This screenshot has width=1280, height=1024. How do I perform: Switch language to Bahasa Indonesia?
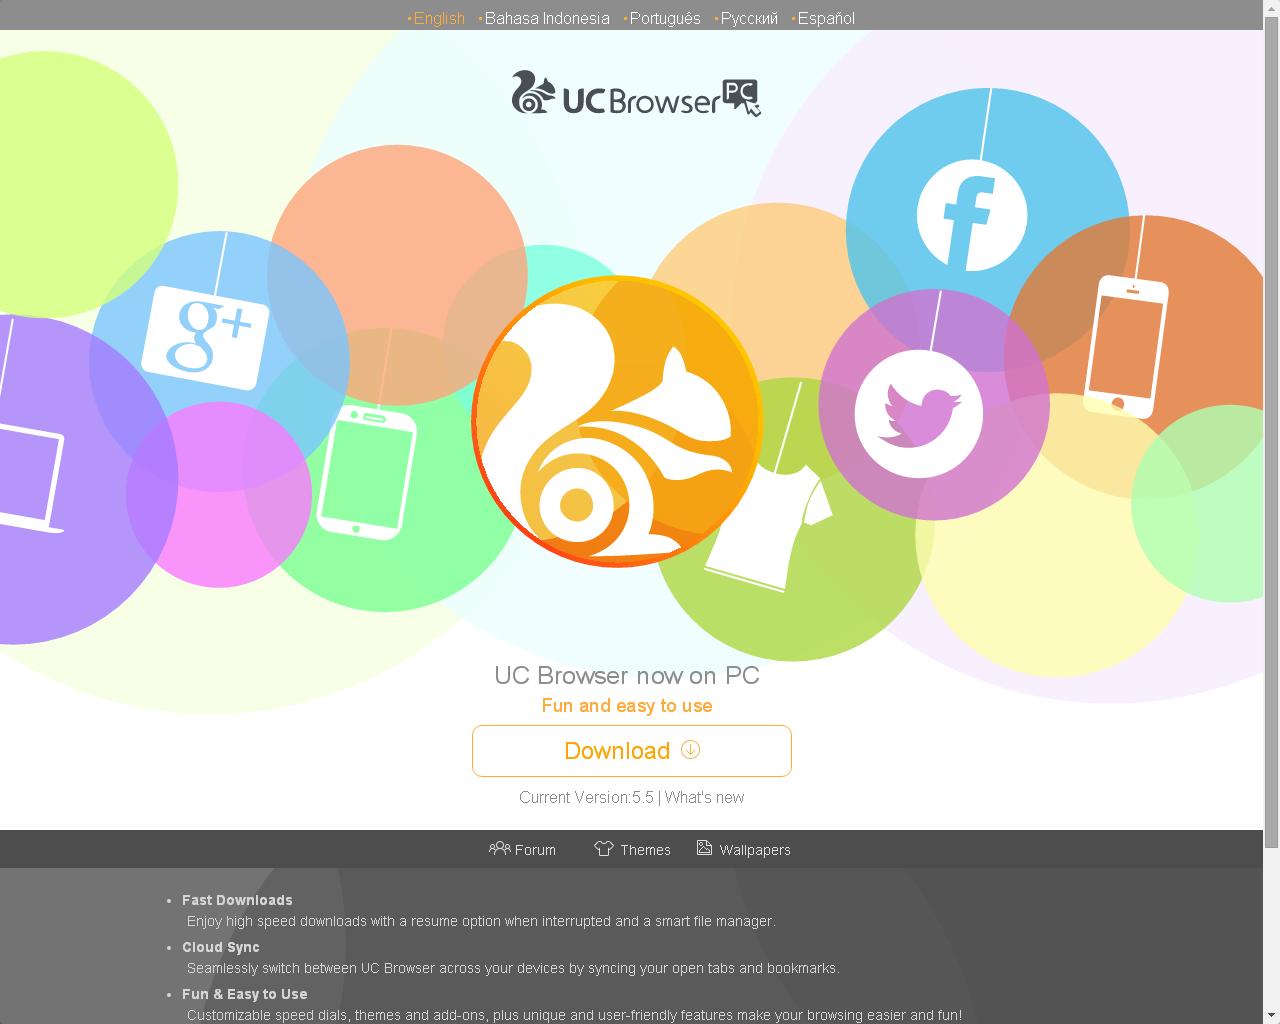pyautogui.click(x=547, y=18)
